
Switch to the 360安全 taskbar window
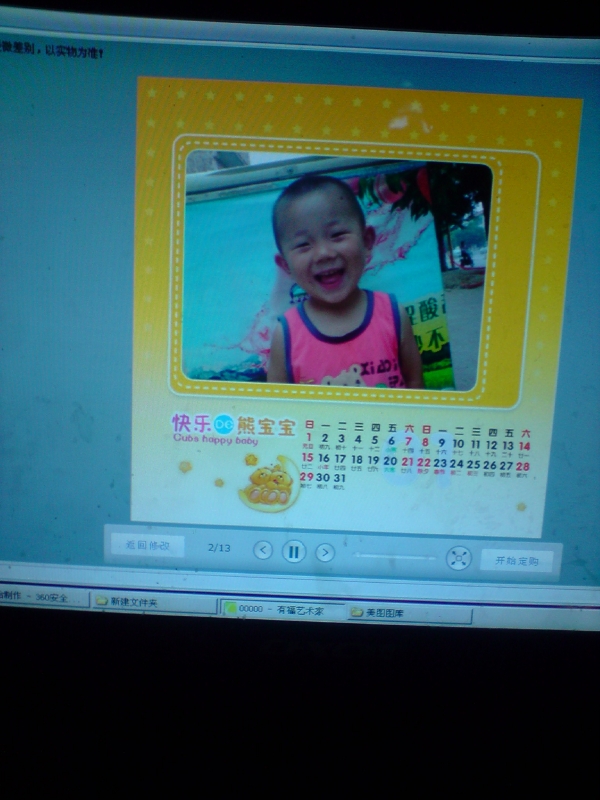40,597
